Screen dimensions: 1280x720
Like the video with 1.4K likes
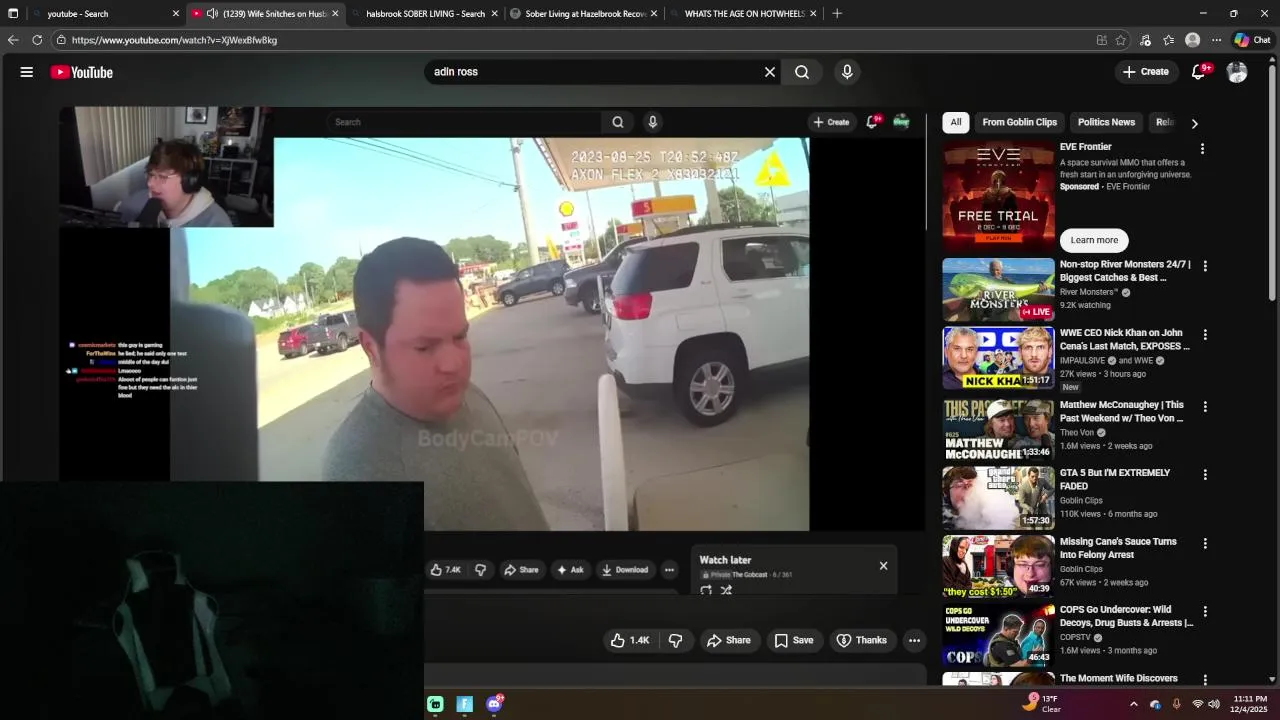(630, 640)
